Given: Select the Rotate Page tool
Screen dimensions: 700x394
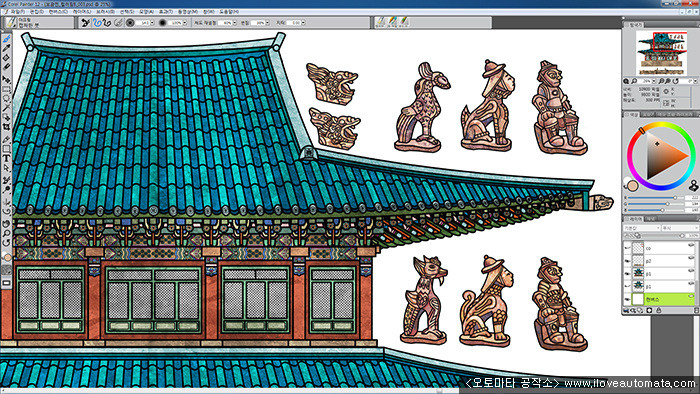Looking at the screenshot, I should pyautogui.click(x=6, y=242).
